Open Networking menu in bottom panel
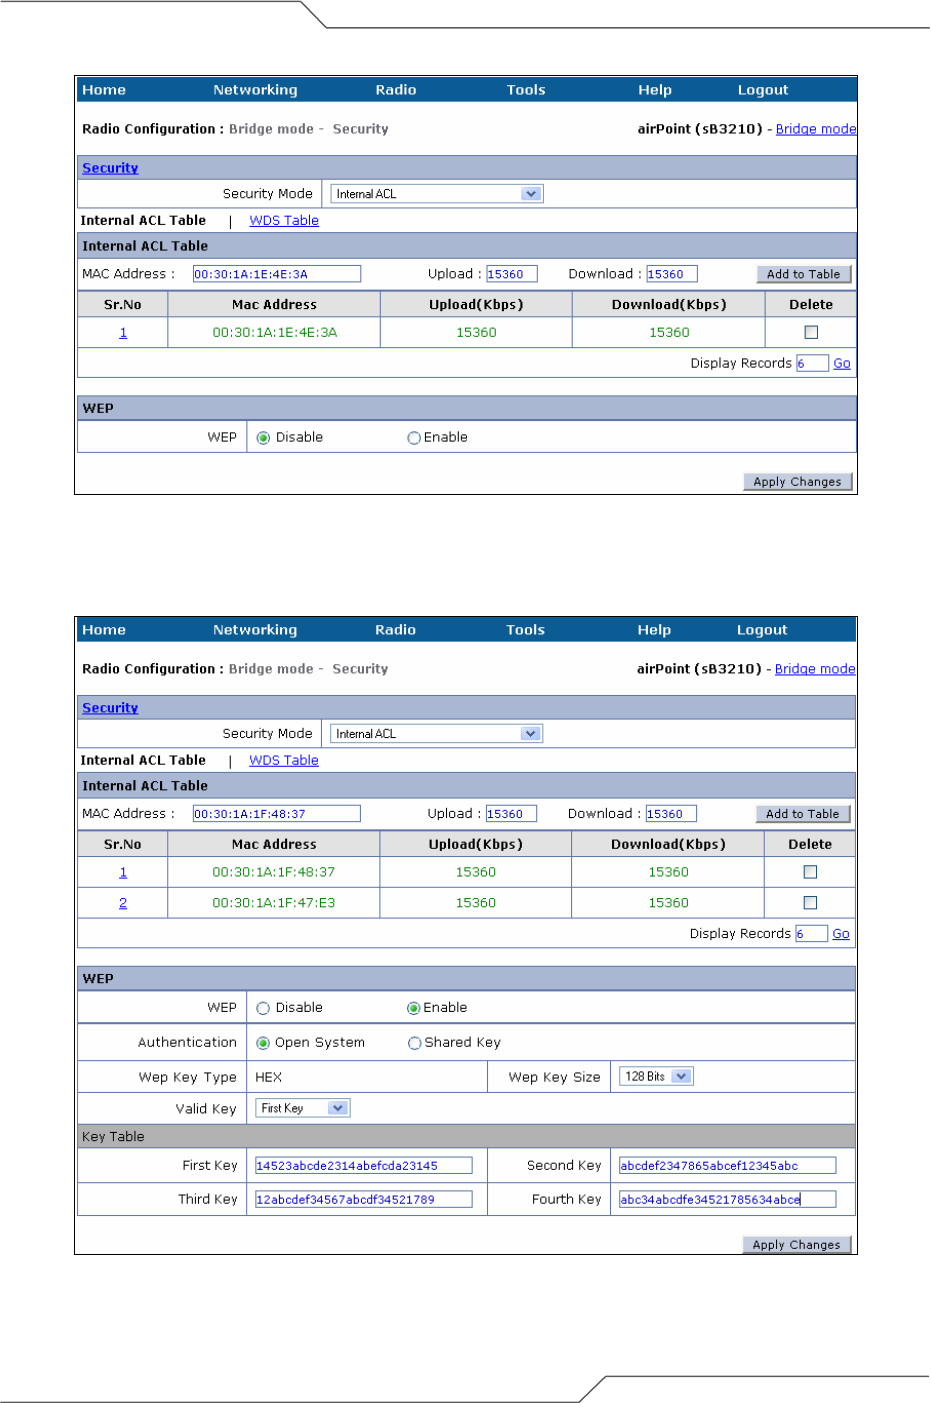This screenshot has width=931, height=1403. (255, 630)
